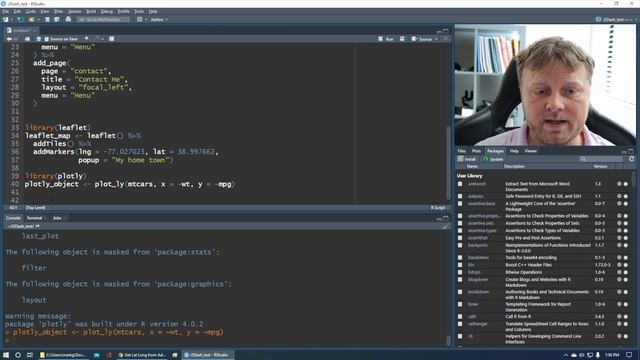Maximize the source editor pane

click(446, 31)
